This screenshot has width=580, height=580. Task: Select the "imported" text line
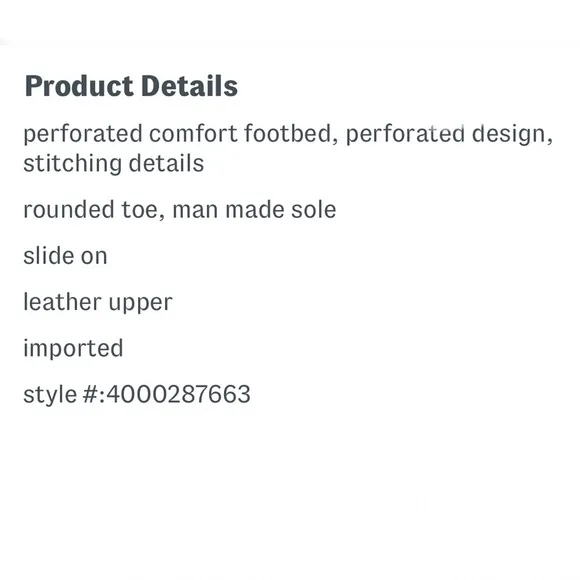point(73,349)
